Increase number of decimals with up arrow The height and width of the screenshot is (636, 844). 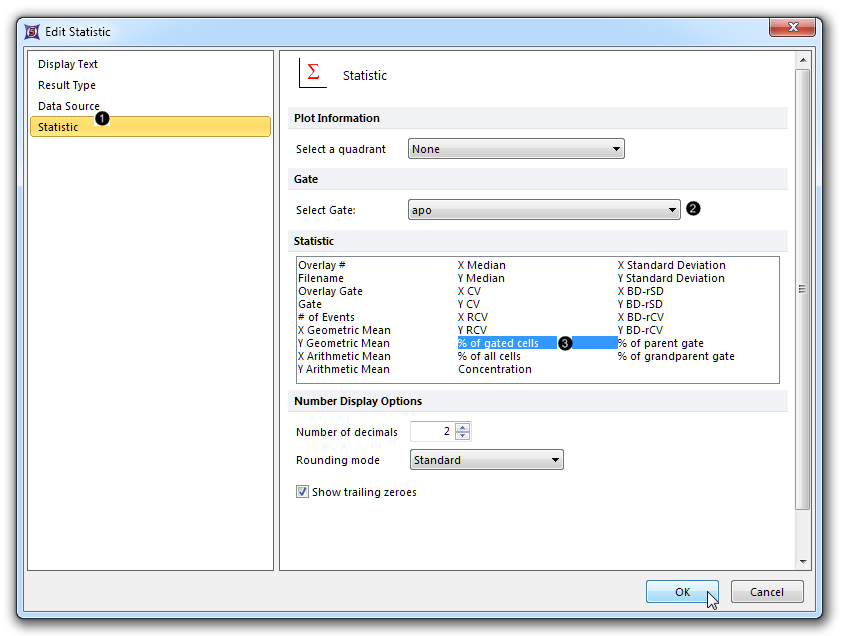[462, 427]
